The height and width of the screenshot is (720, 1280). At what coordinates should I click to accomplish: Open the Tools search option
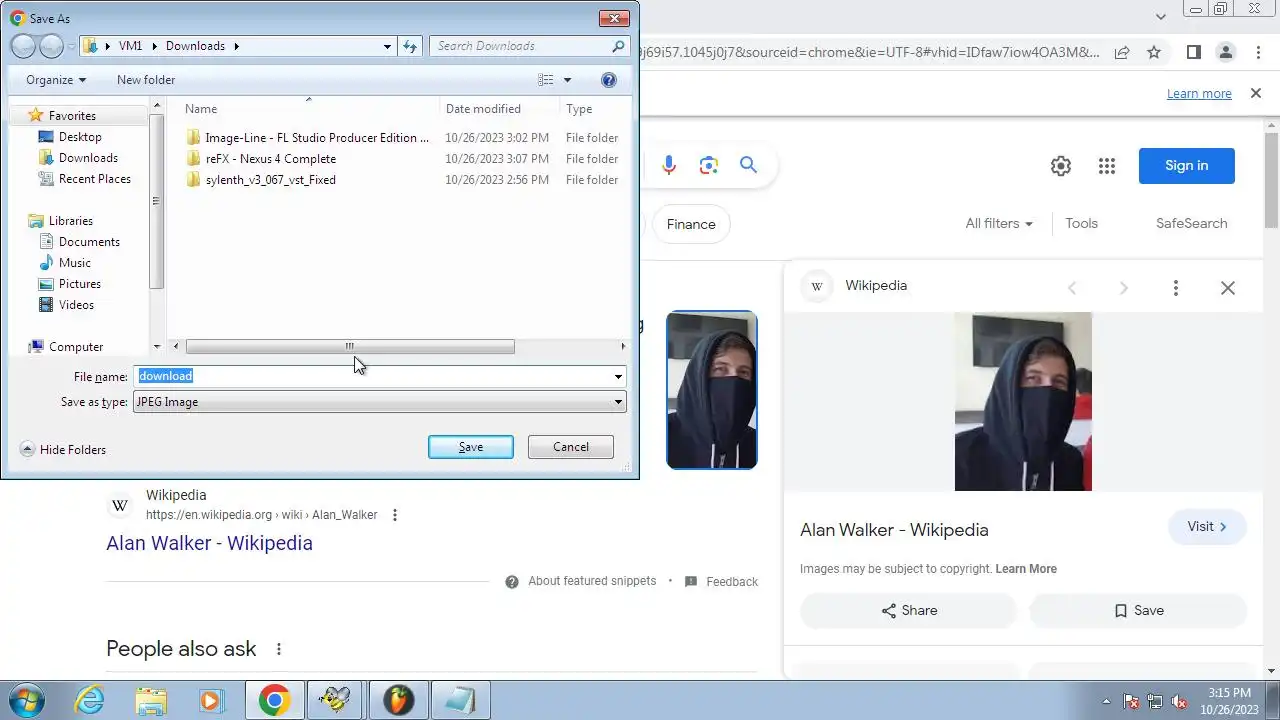pos(1081,224)
